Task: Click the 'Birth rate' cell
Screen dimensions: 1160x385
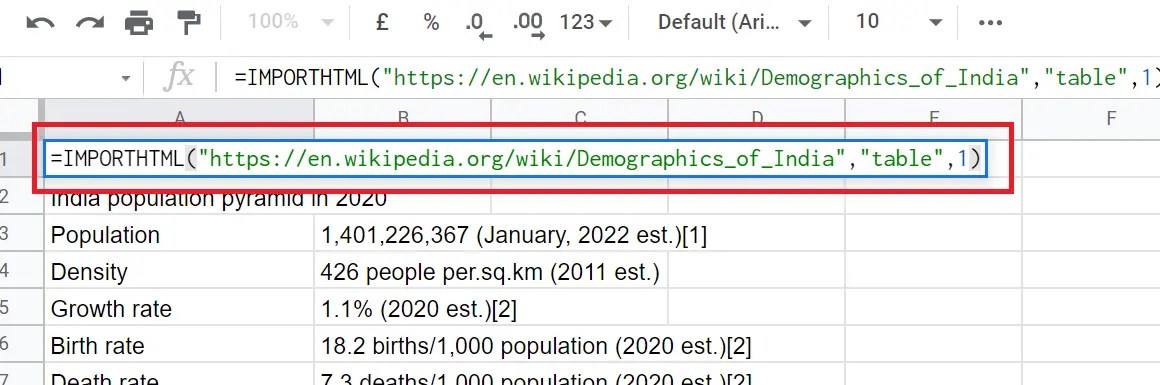Action: (179, 345)
